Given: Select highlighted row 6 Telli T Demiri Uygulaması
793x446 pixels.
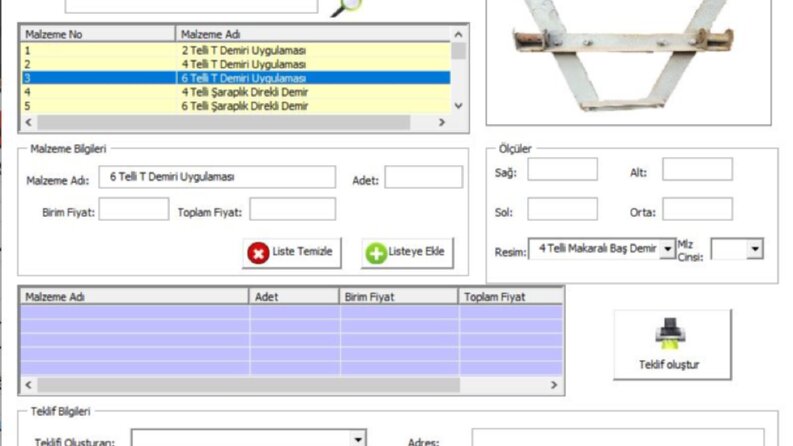Looking at the screenshot, I should (x=236, y=78).
